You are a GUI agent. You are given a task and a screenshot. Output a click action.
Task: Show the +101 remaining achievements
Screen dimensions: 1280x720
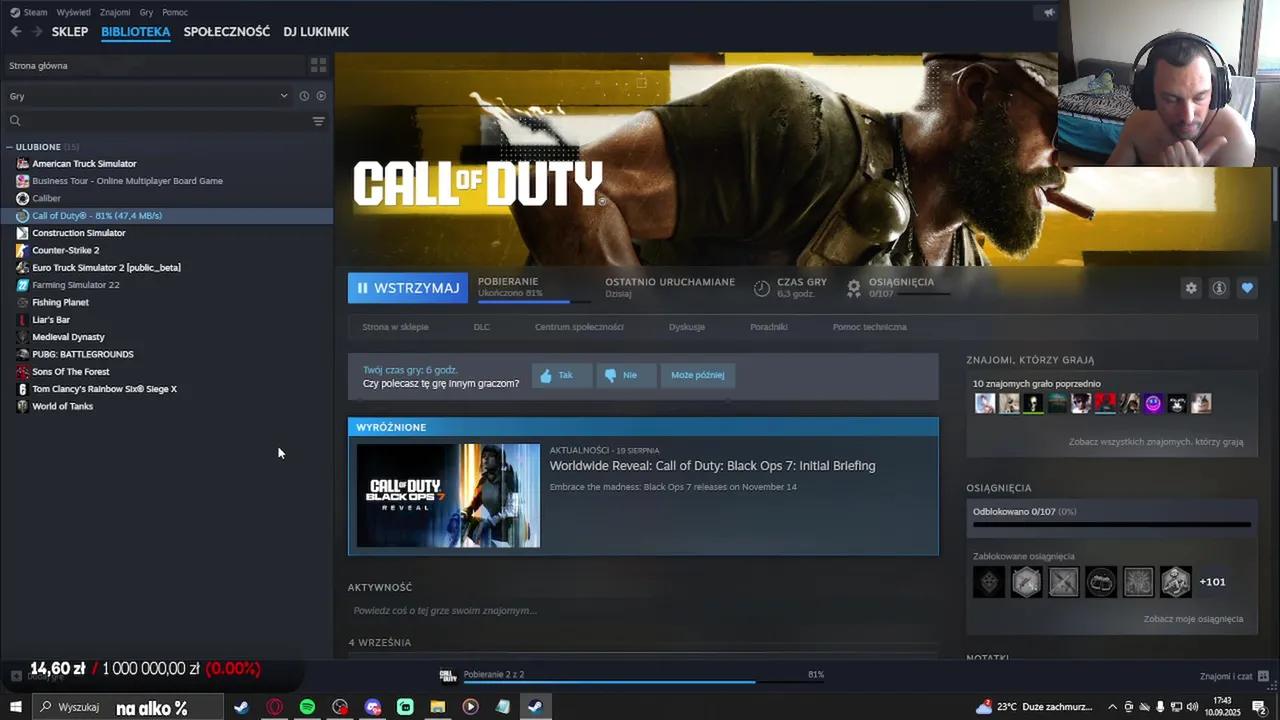[x=1212, y=582]
